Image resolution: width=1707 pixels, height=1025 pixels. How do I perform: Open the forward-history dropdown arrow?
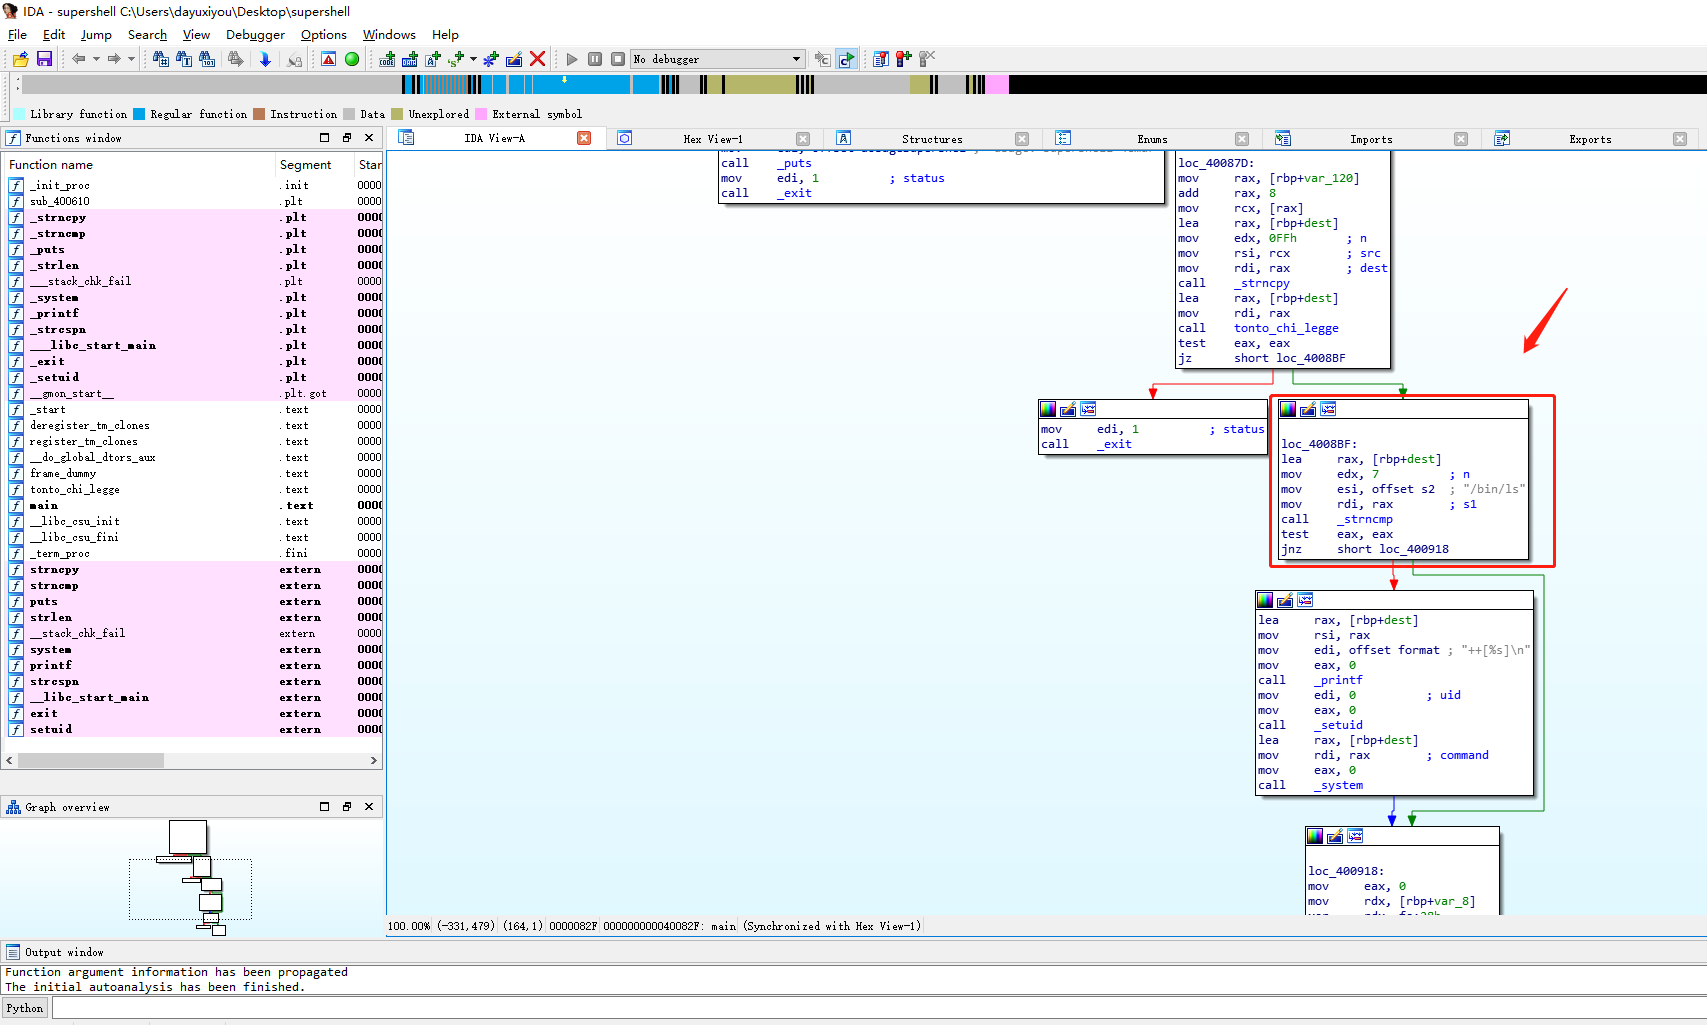click(131, 59)
